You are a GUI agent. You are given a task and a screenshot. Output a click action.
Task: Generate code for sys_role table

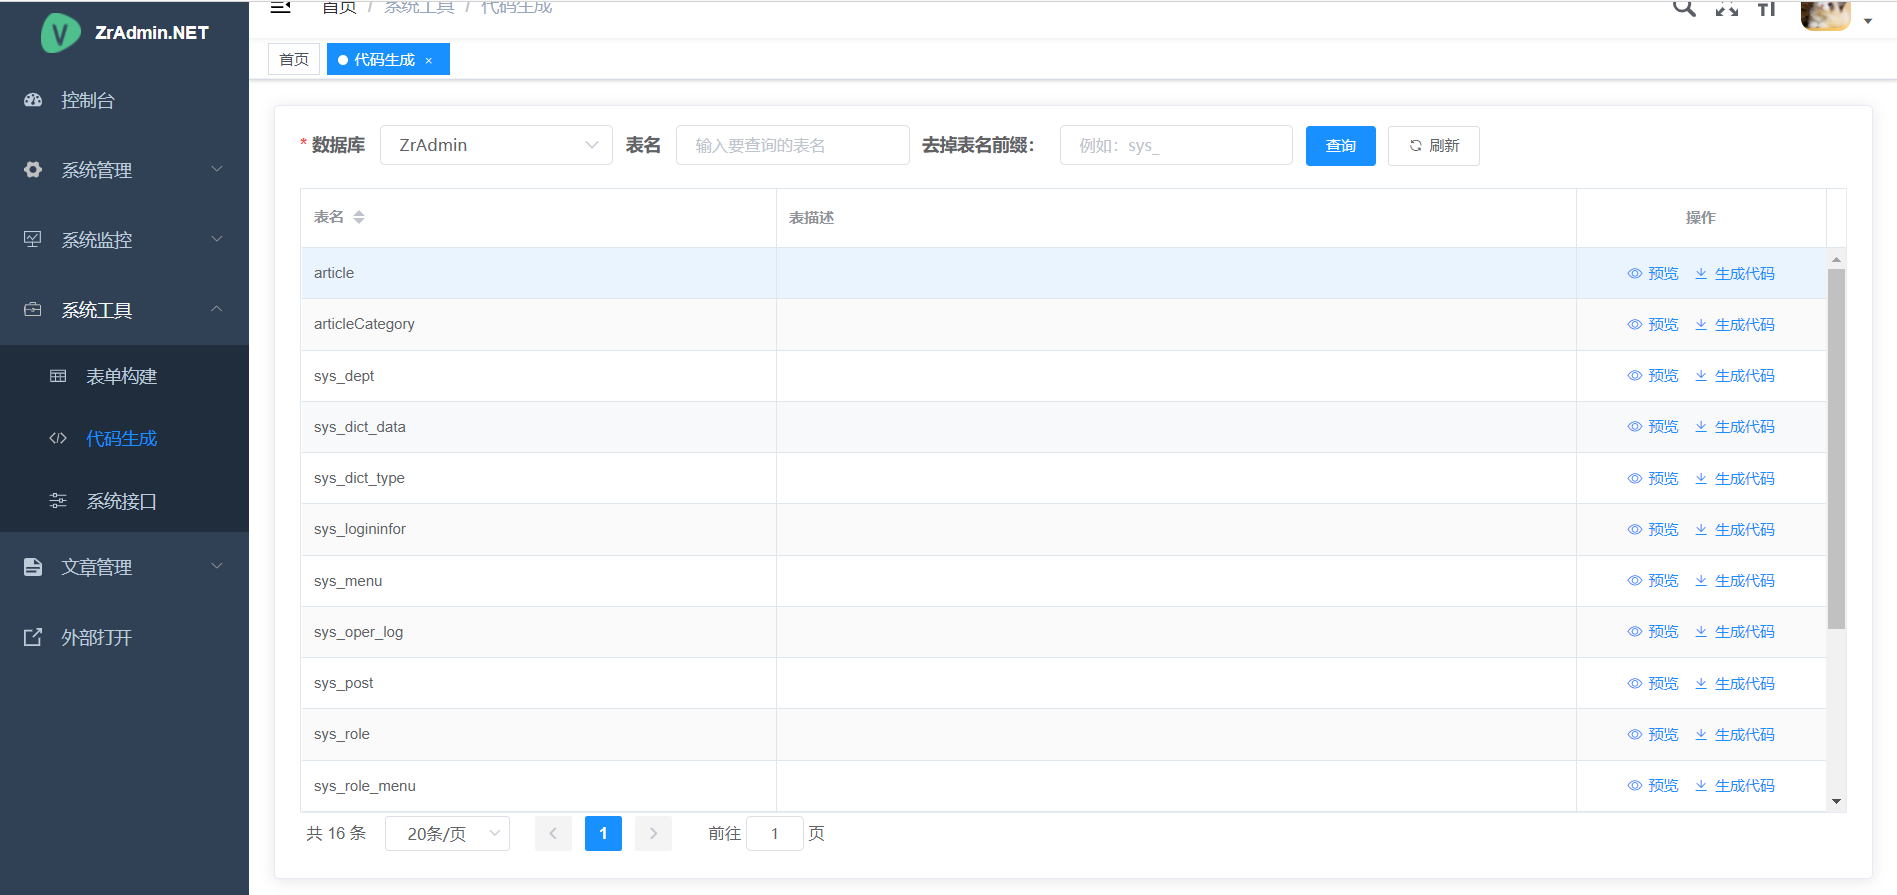[x=1735, y=735]
